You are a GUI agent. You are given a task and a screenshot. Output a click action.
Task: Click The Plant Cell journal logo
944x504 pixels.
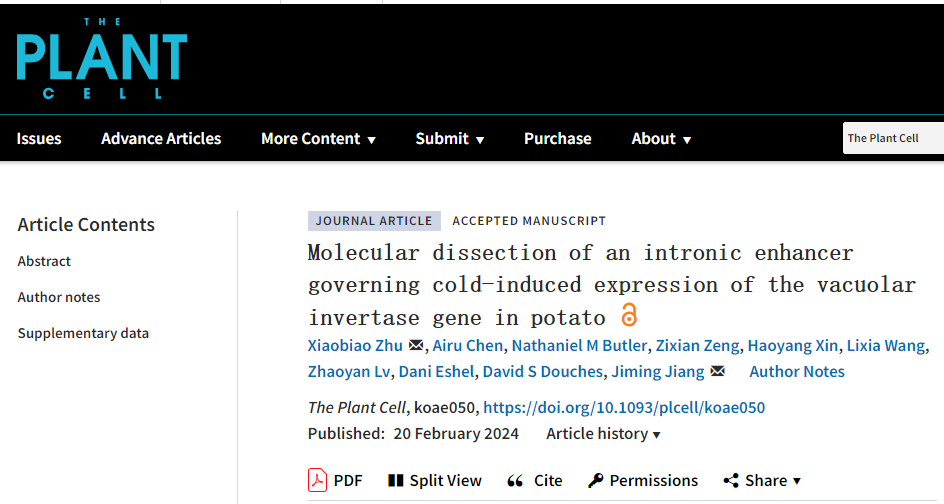pyautogui.click(x=101, y=58)
